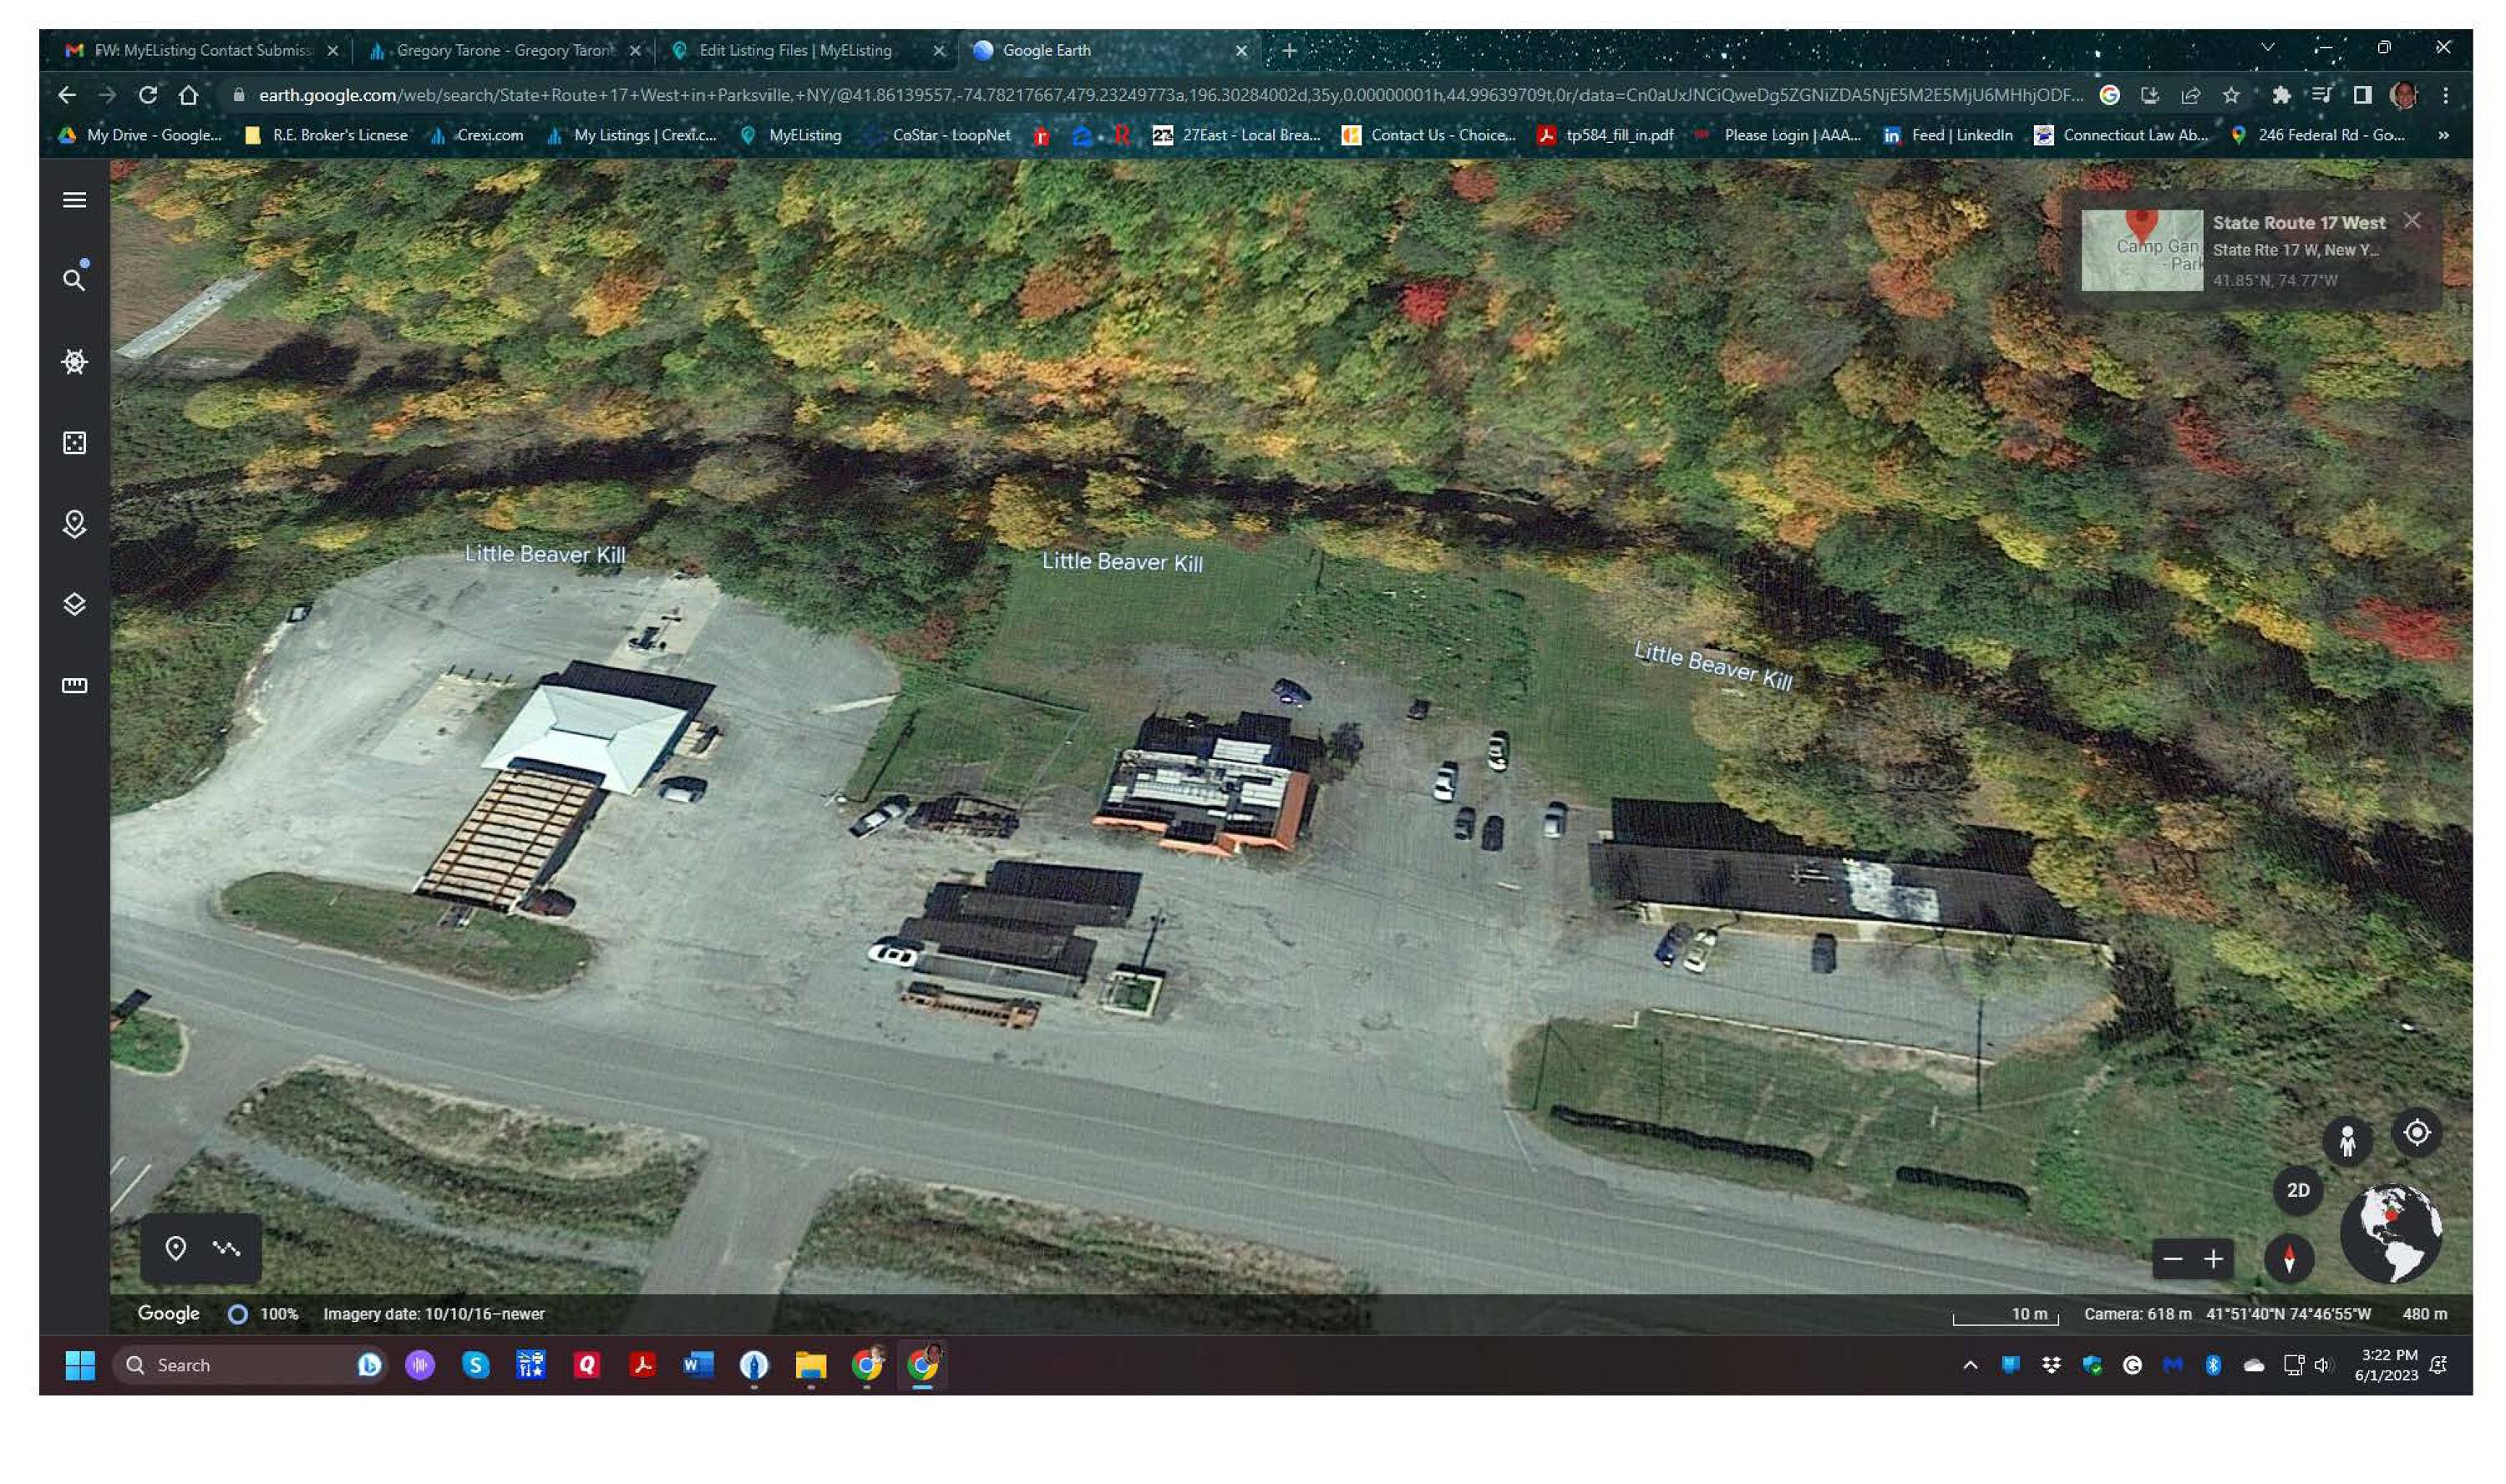Open the Map Style layers icon
Image resolution: width=2506 pixels, height=1484 pixels.
[x=74, y=605]
